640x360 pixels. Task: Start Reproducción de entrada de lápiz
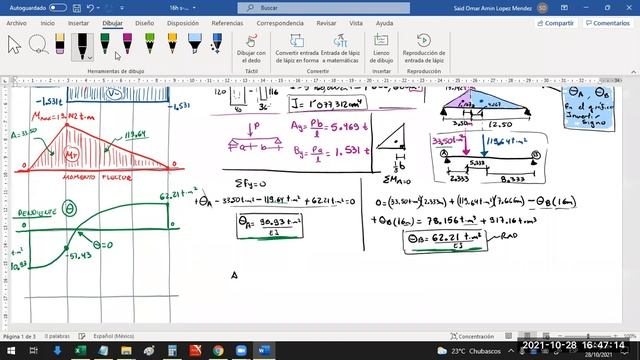424,48
